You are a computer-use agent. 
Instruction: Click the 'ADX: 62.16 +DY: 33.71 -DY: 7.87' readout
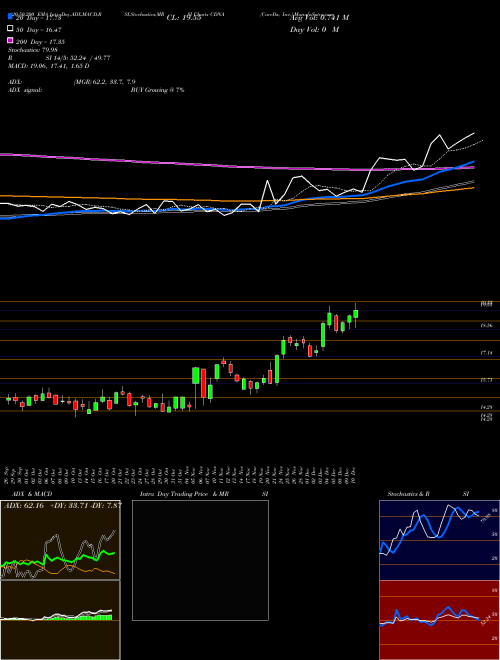(x=62, y=505)
